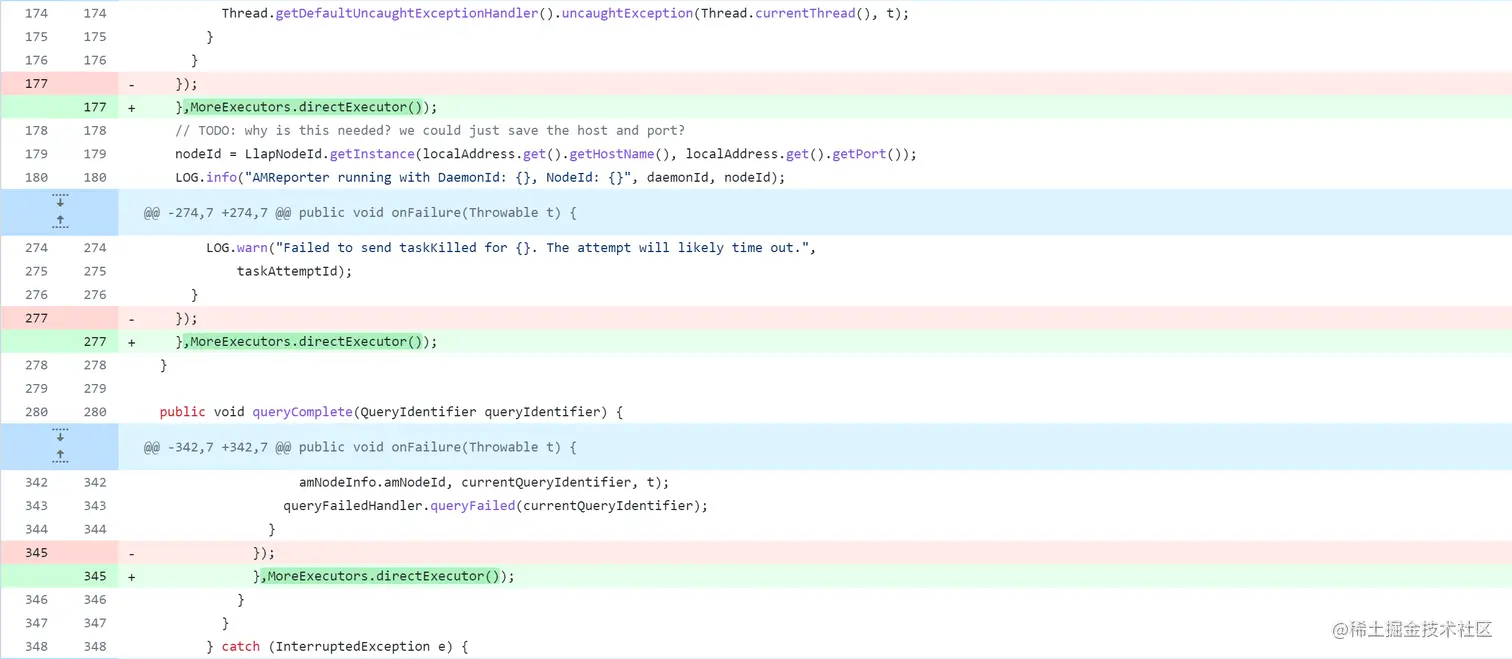Select old line number 174

click(x=36, y=13)
